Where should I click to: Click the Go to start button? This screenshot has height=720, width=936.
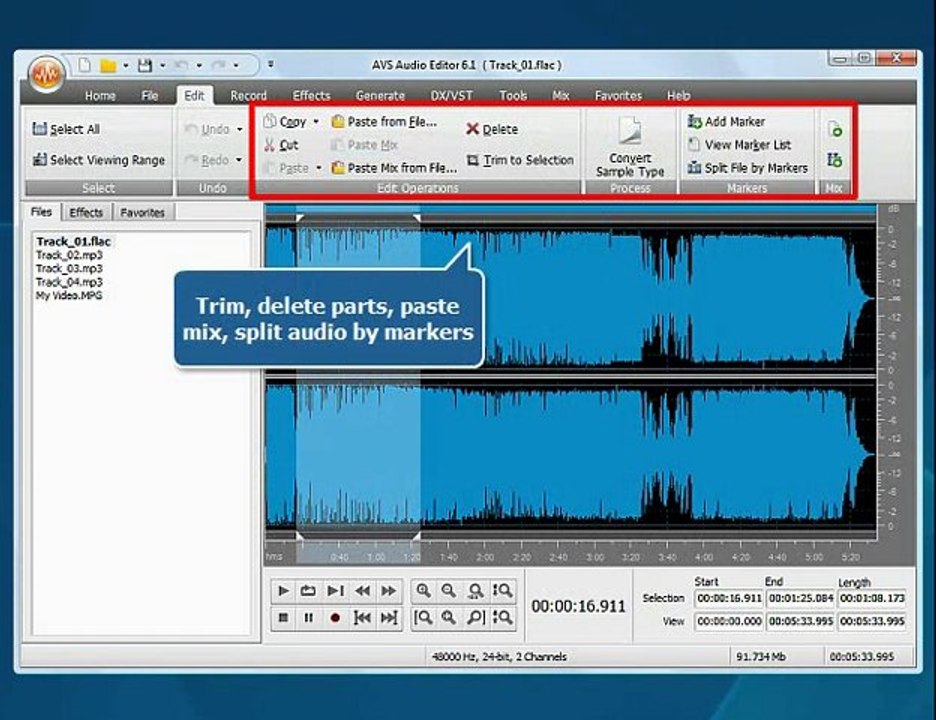coord(362,617)
